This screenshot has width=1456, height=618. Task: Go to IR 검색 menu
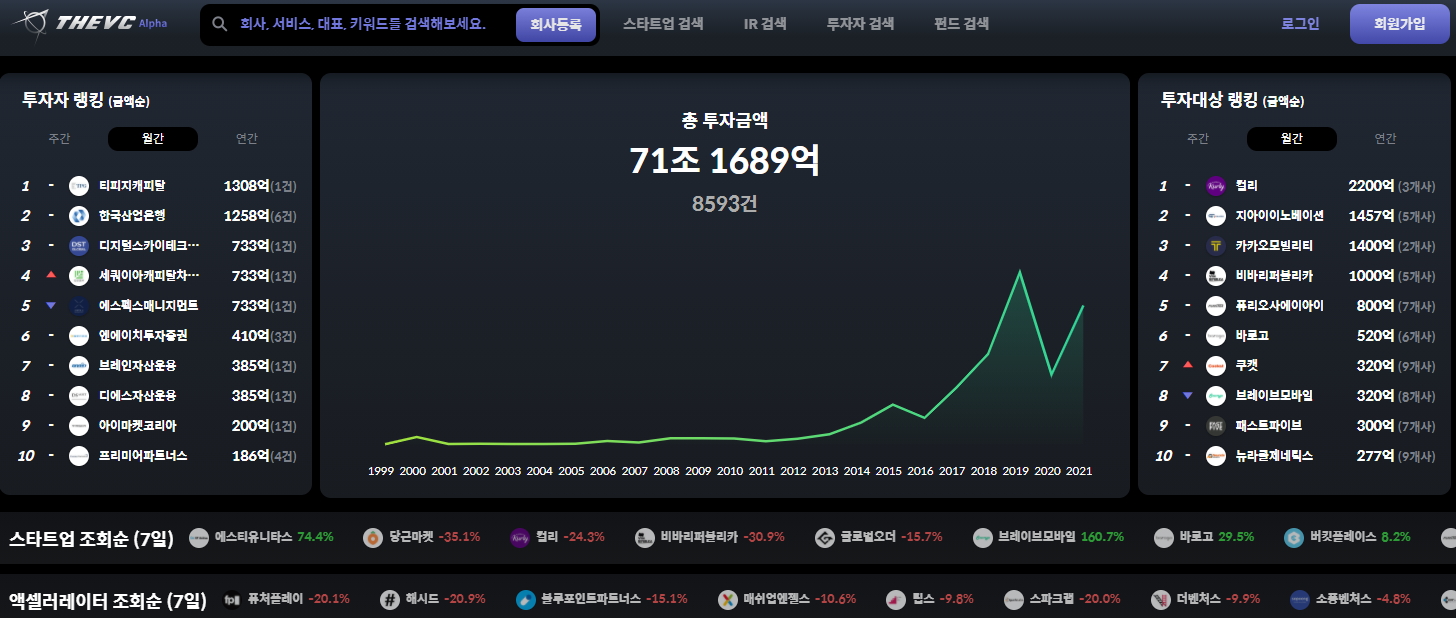(765, 24)
